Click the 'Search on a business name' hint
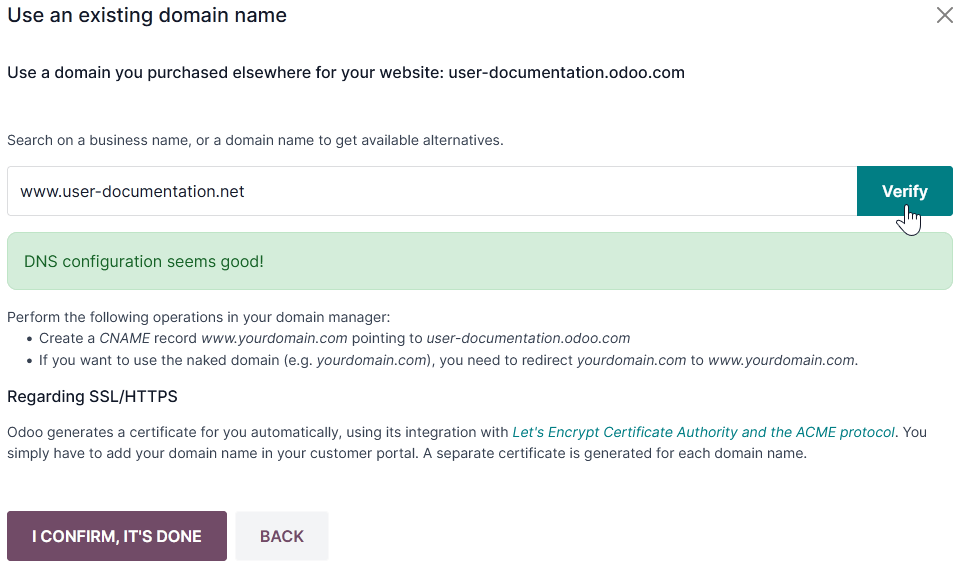 click(255, 140)
